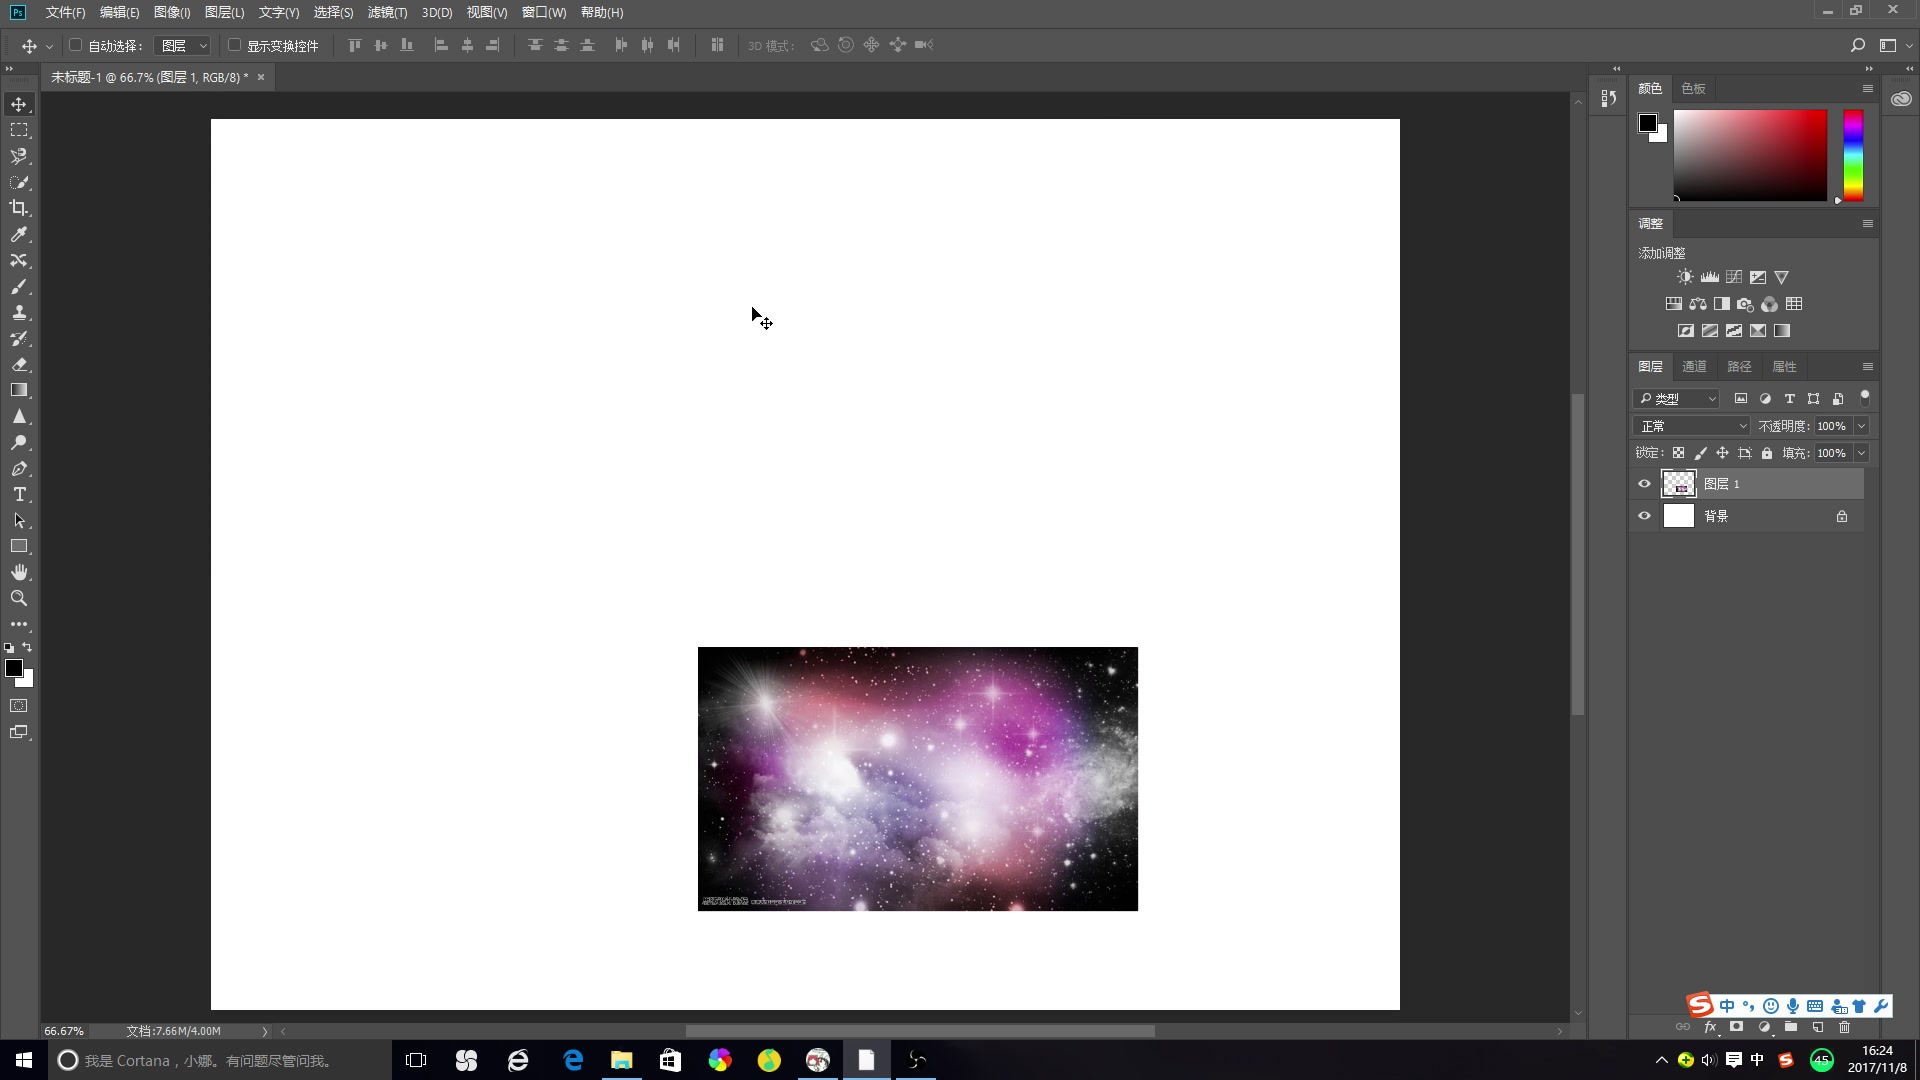Open the auto-select 图层 dropdown
1920x1080 pixels.
click(184, 46)
